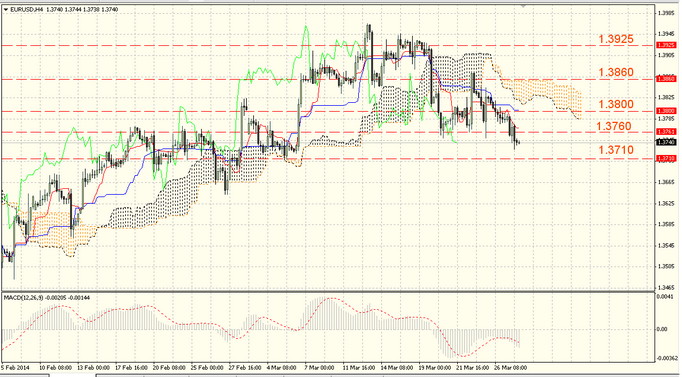Click the 5 Feb 2014 date label
Viewport: 682px width, 377px height.
(13, 367)
